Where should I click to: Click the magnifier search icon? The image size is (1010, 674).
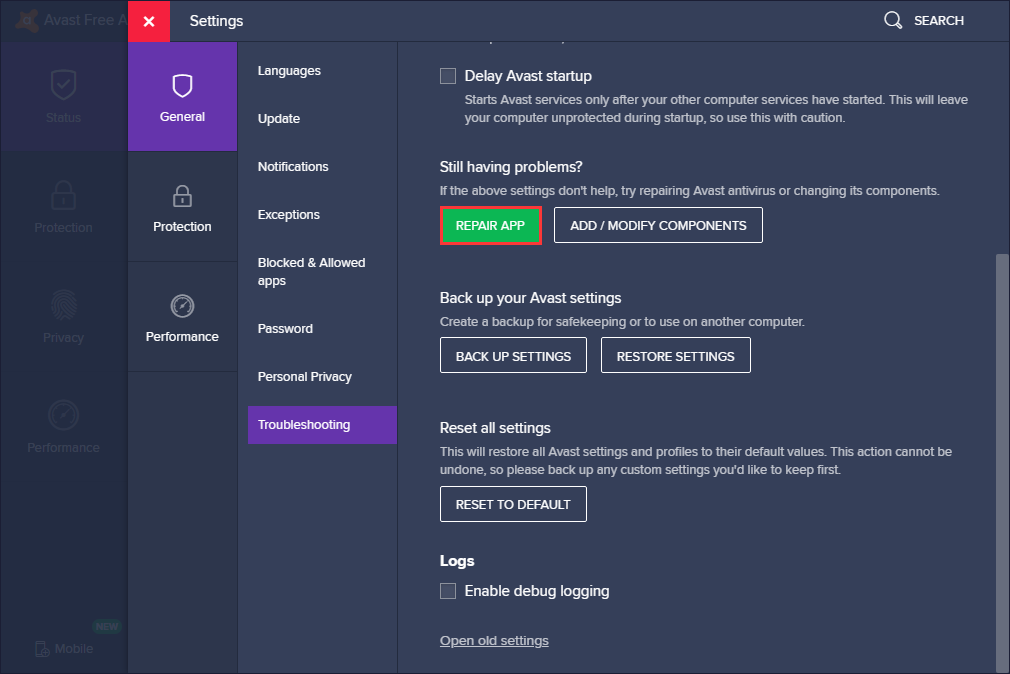click(893, 20)
